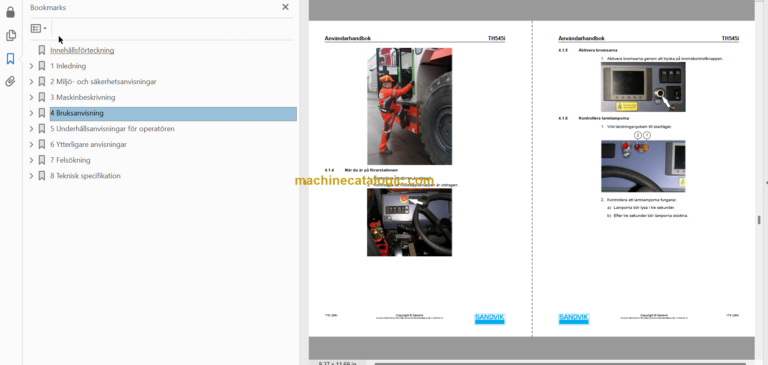
Task: Expand 6 Ytterligare anvisningar bookmark
Action: point(31,144)
